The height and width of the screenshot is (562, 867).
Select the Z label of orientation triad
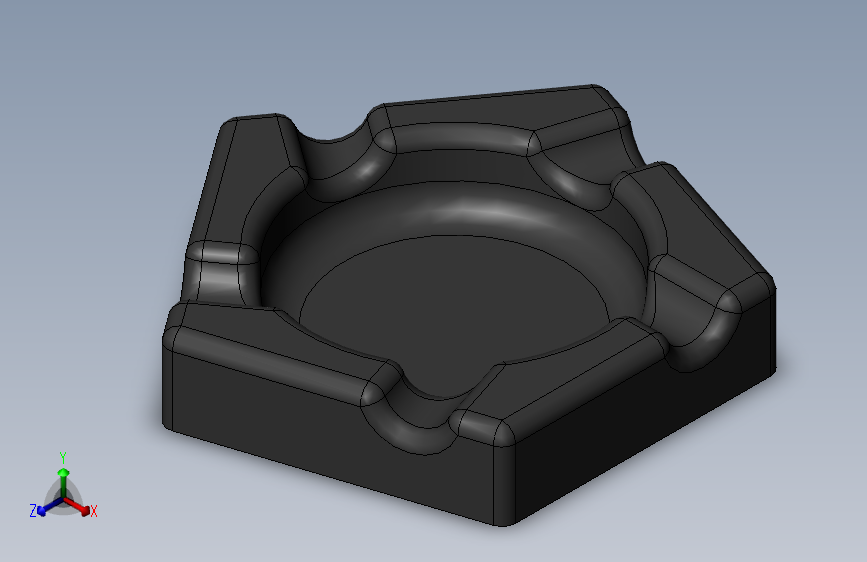33,511
